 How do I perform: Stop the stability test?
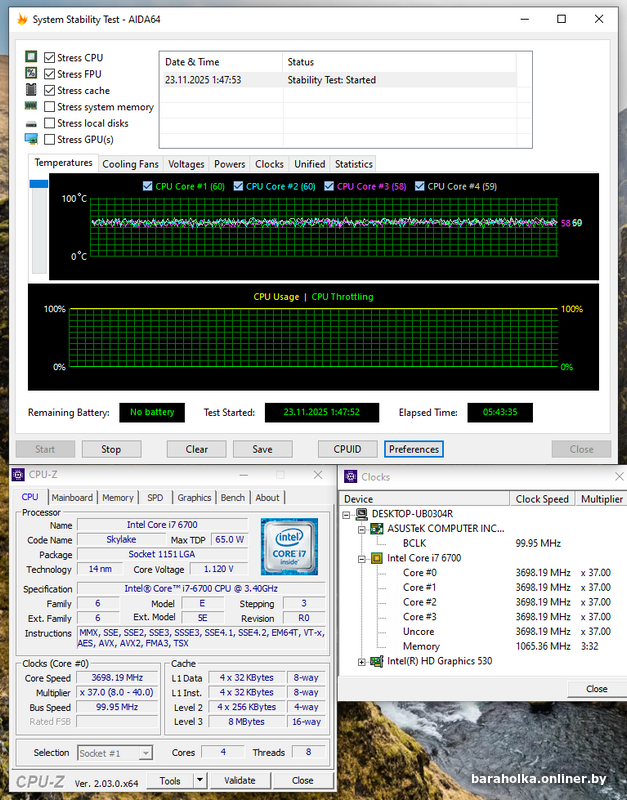click(111, 449)
